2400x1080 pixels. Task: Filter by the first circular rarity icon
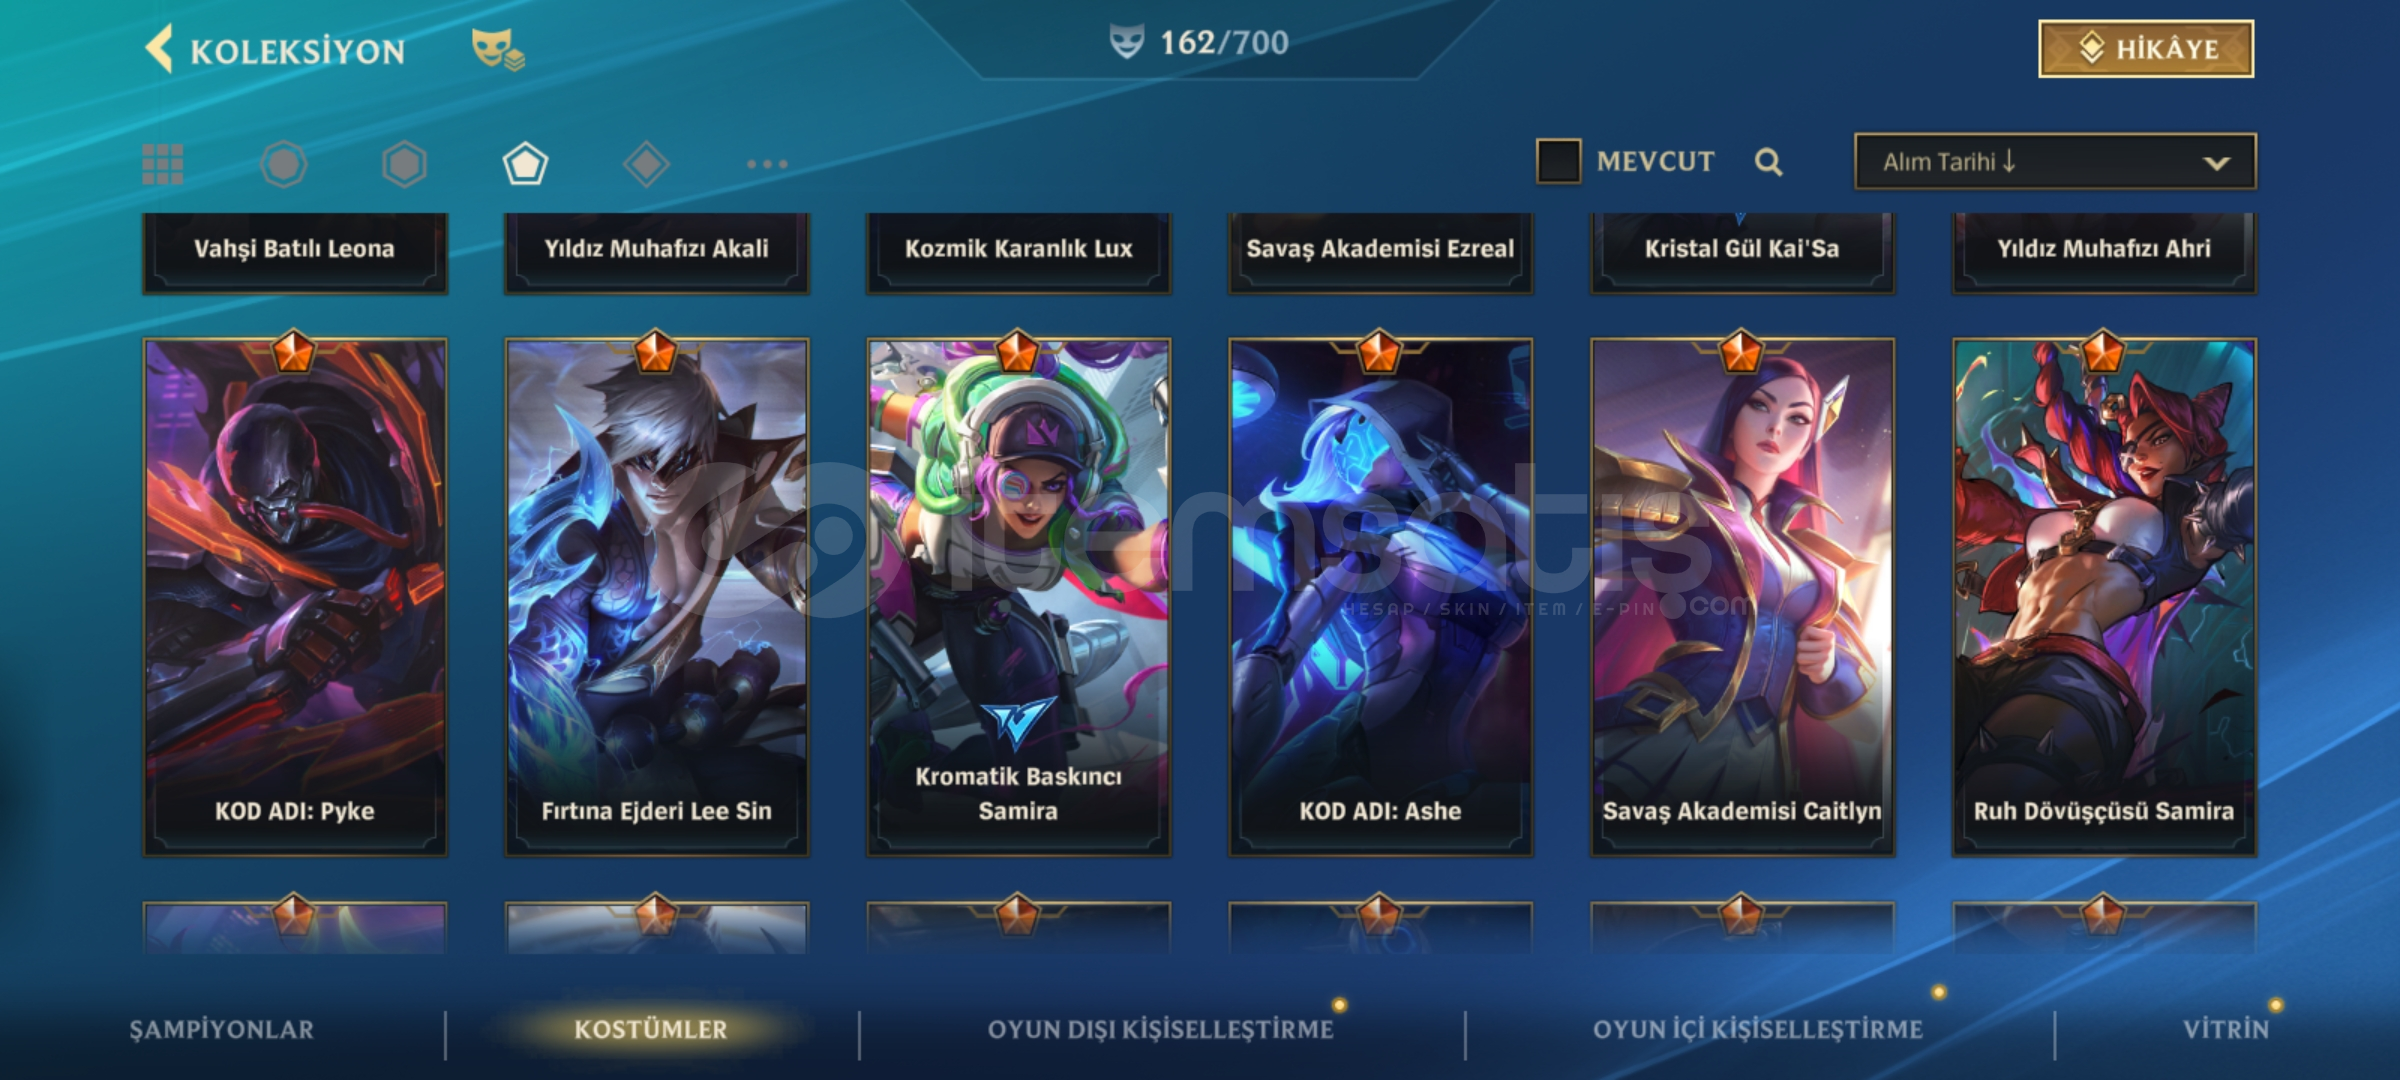284,164
